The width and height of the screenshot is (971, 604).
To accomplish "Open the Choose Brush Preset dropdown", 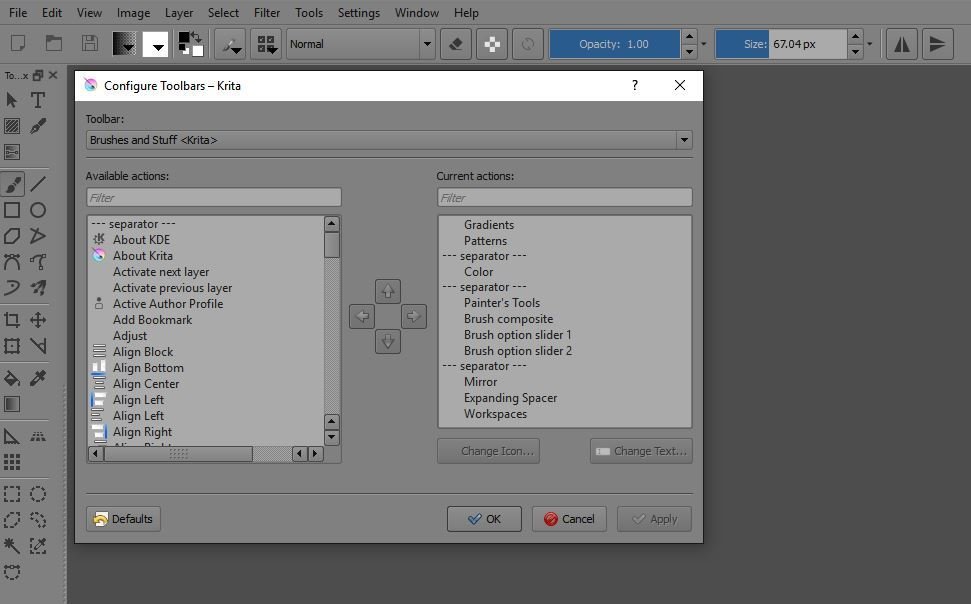I will pos(266,44).
